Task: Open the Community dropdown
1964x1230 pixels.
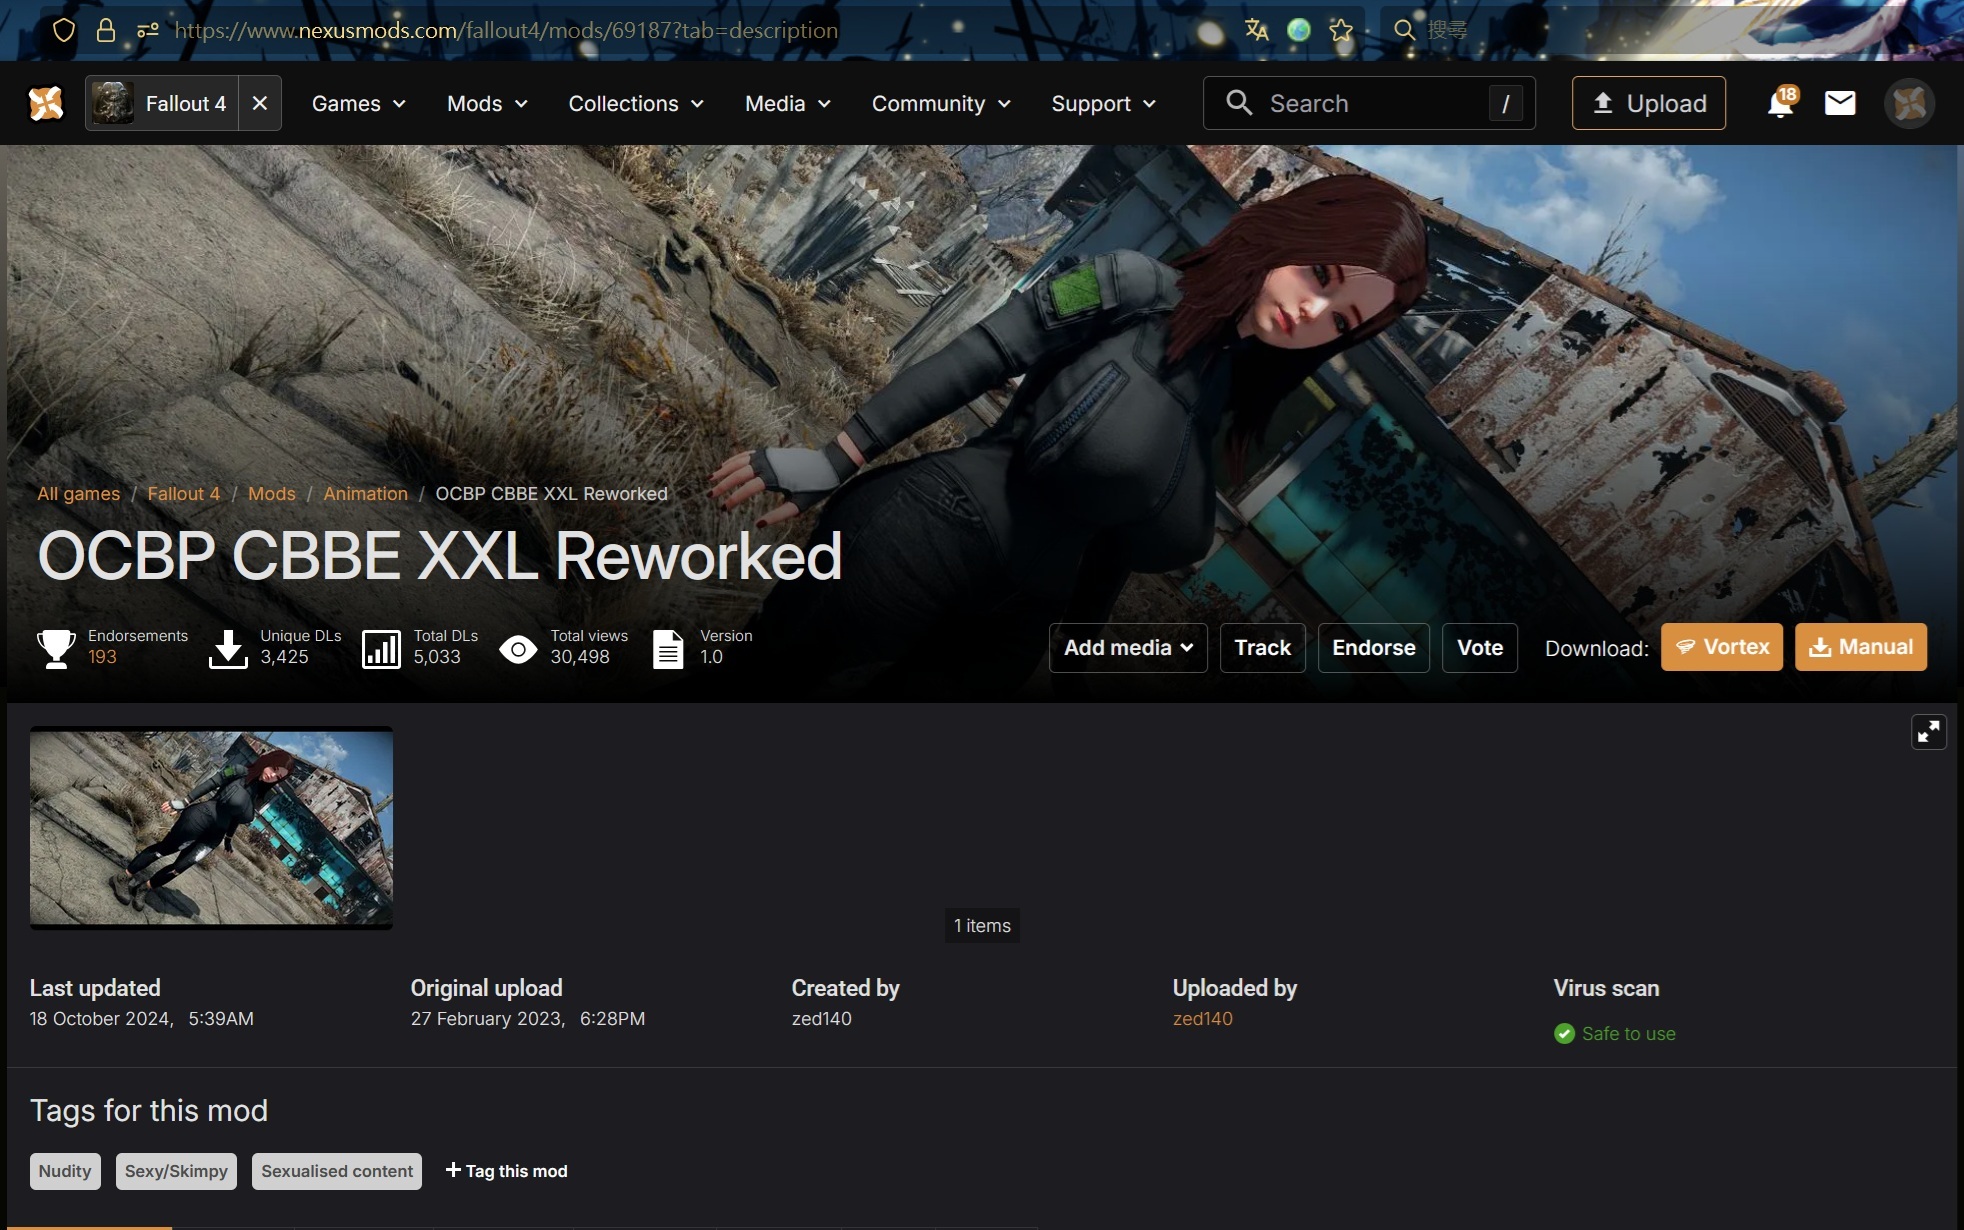Action: coord(941,103)
